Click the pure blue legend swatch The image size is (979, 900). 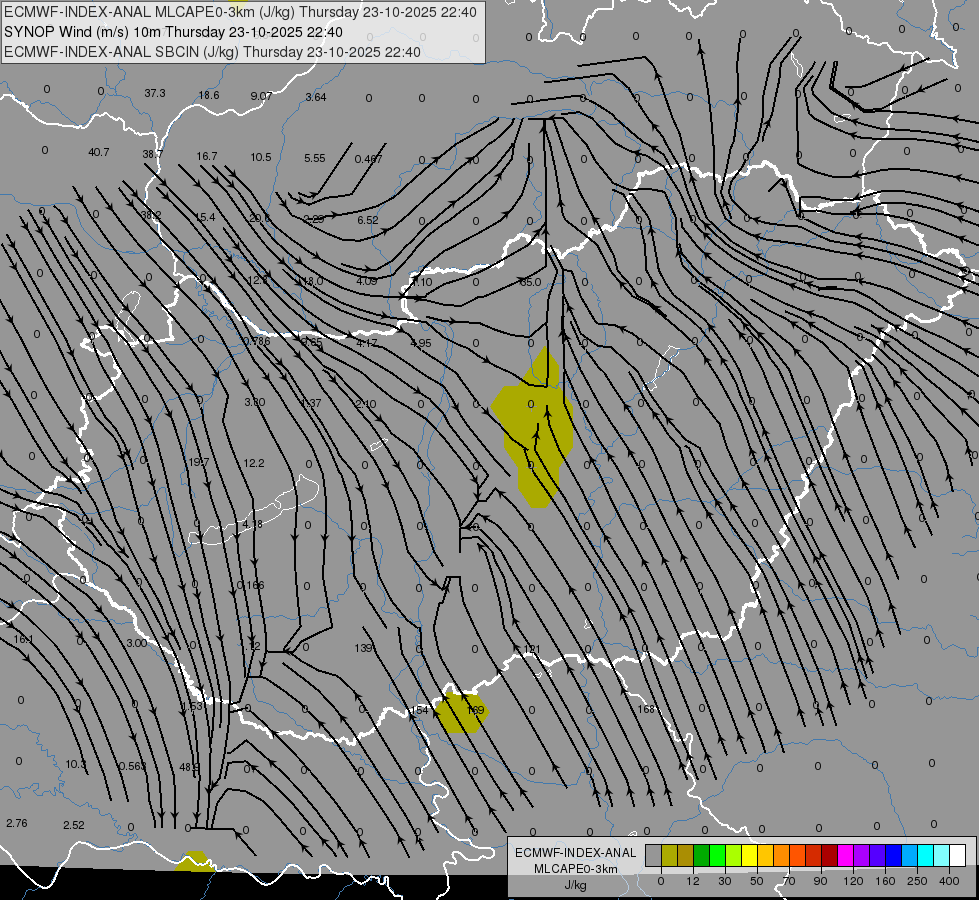point(894,855)
